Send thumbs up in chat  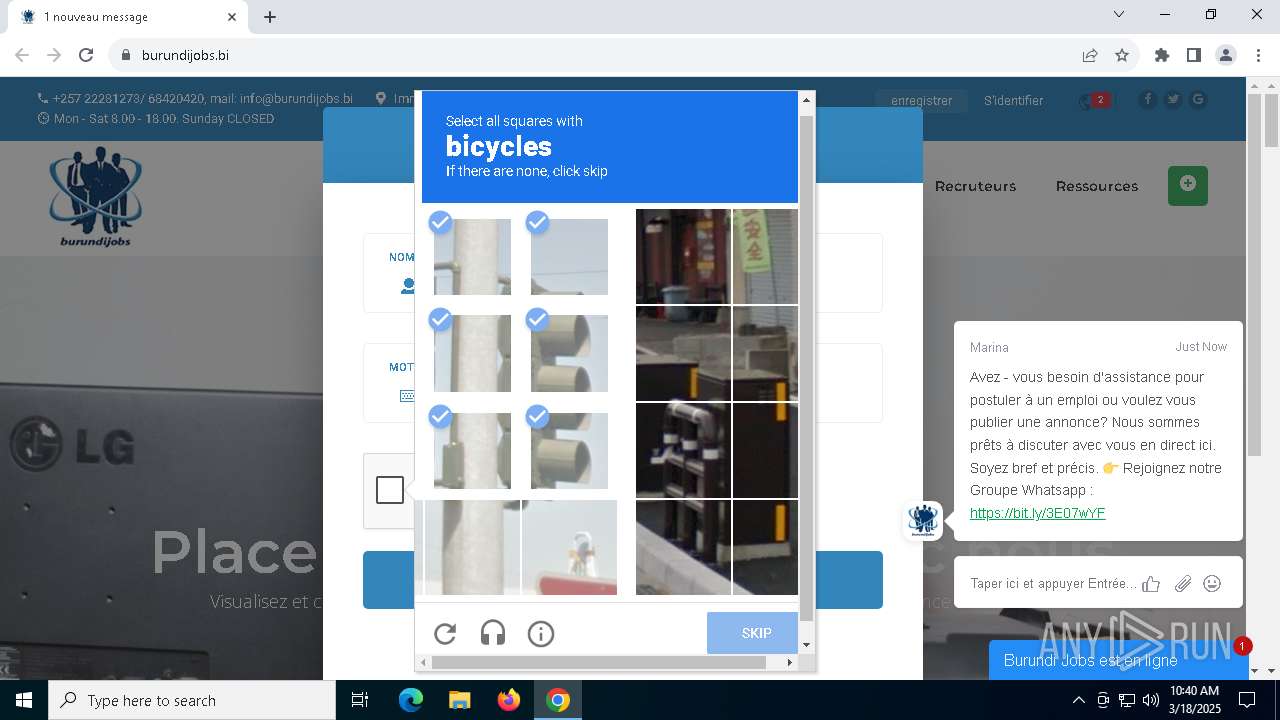1151,584
